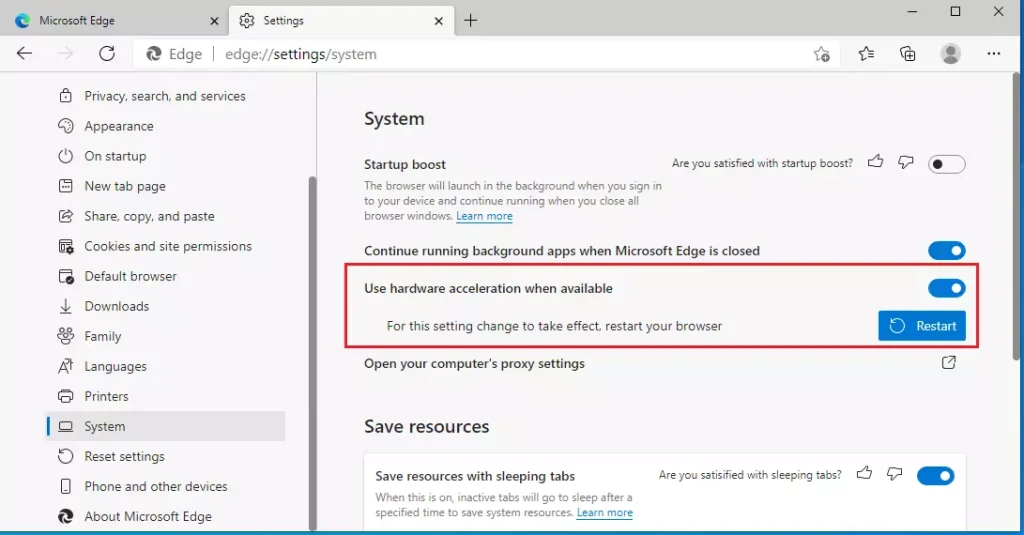Open Share, copy, and paste settings
1024x535 pixels.
[x=165, y=216]
